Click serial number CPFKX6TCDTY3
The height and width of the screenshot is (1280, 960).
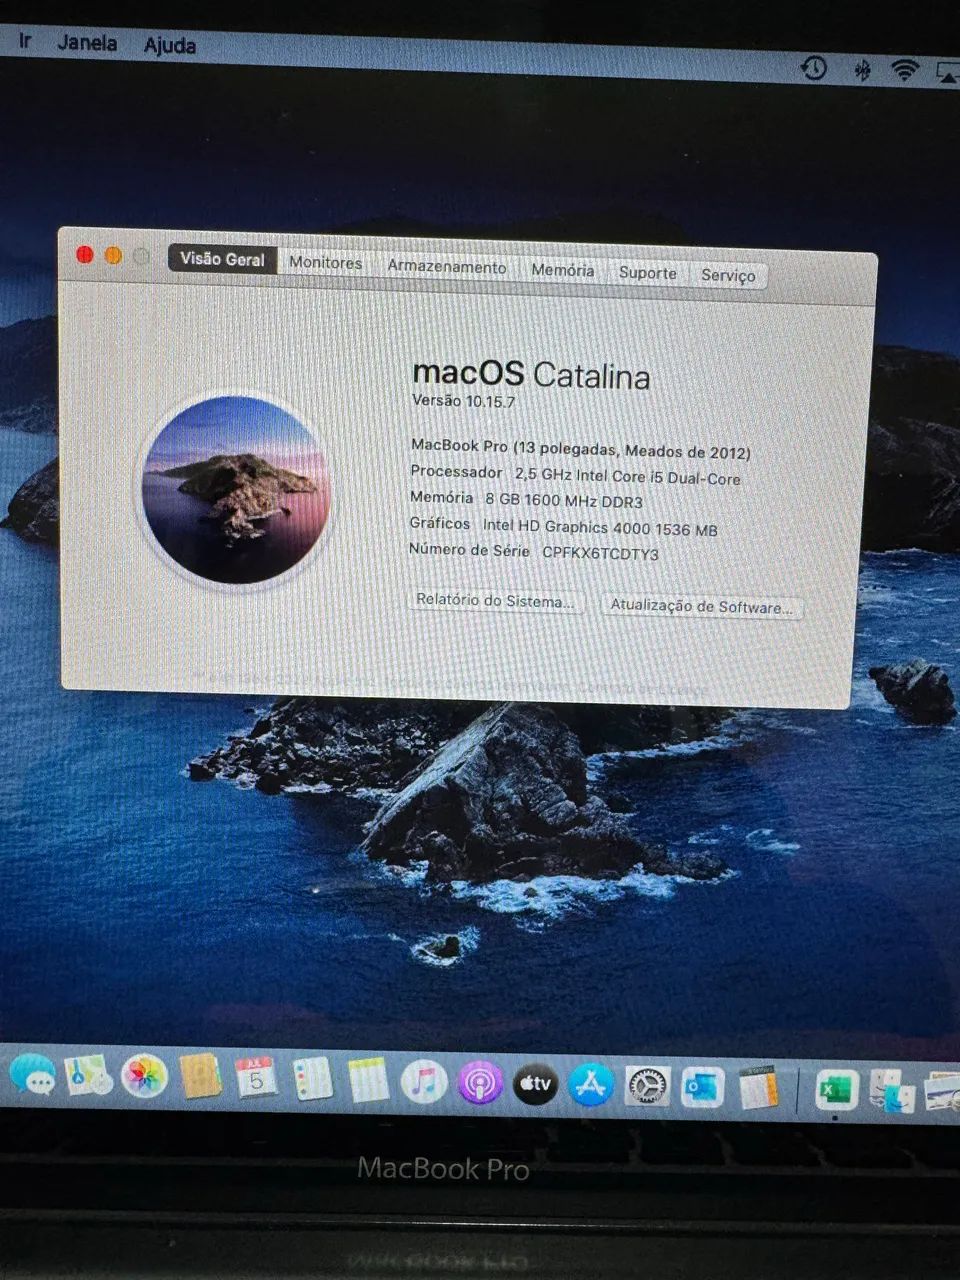[600, 553]
